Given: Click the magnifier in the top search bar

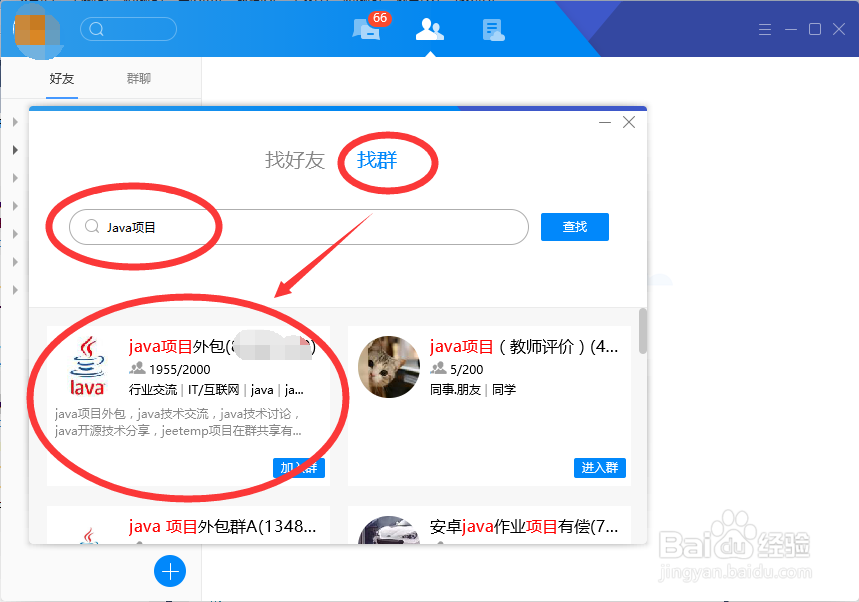Looking at the screenshot, I should (95, 29).
